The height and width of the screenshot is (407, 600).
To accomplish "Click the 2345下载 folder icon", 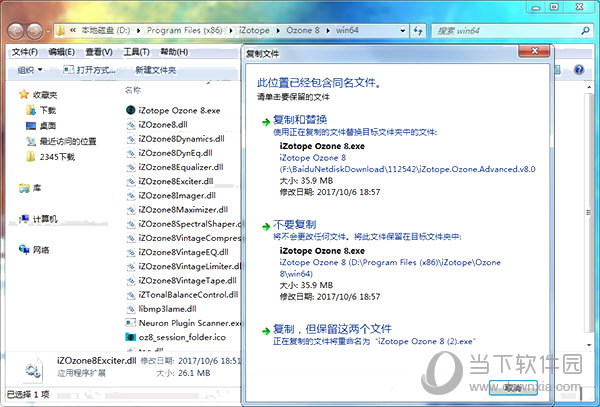I will [31, 157].
